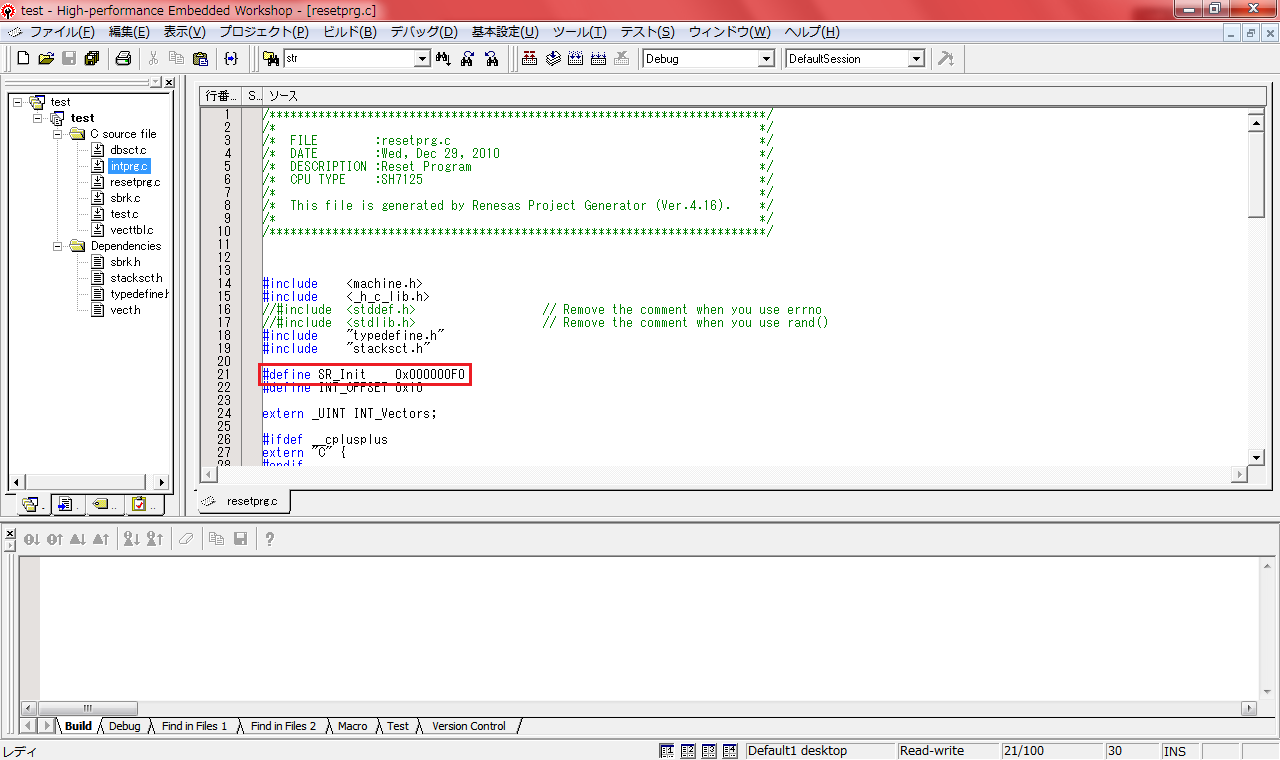
Task: Open the テスト(S) menu
Action: 647,32
